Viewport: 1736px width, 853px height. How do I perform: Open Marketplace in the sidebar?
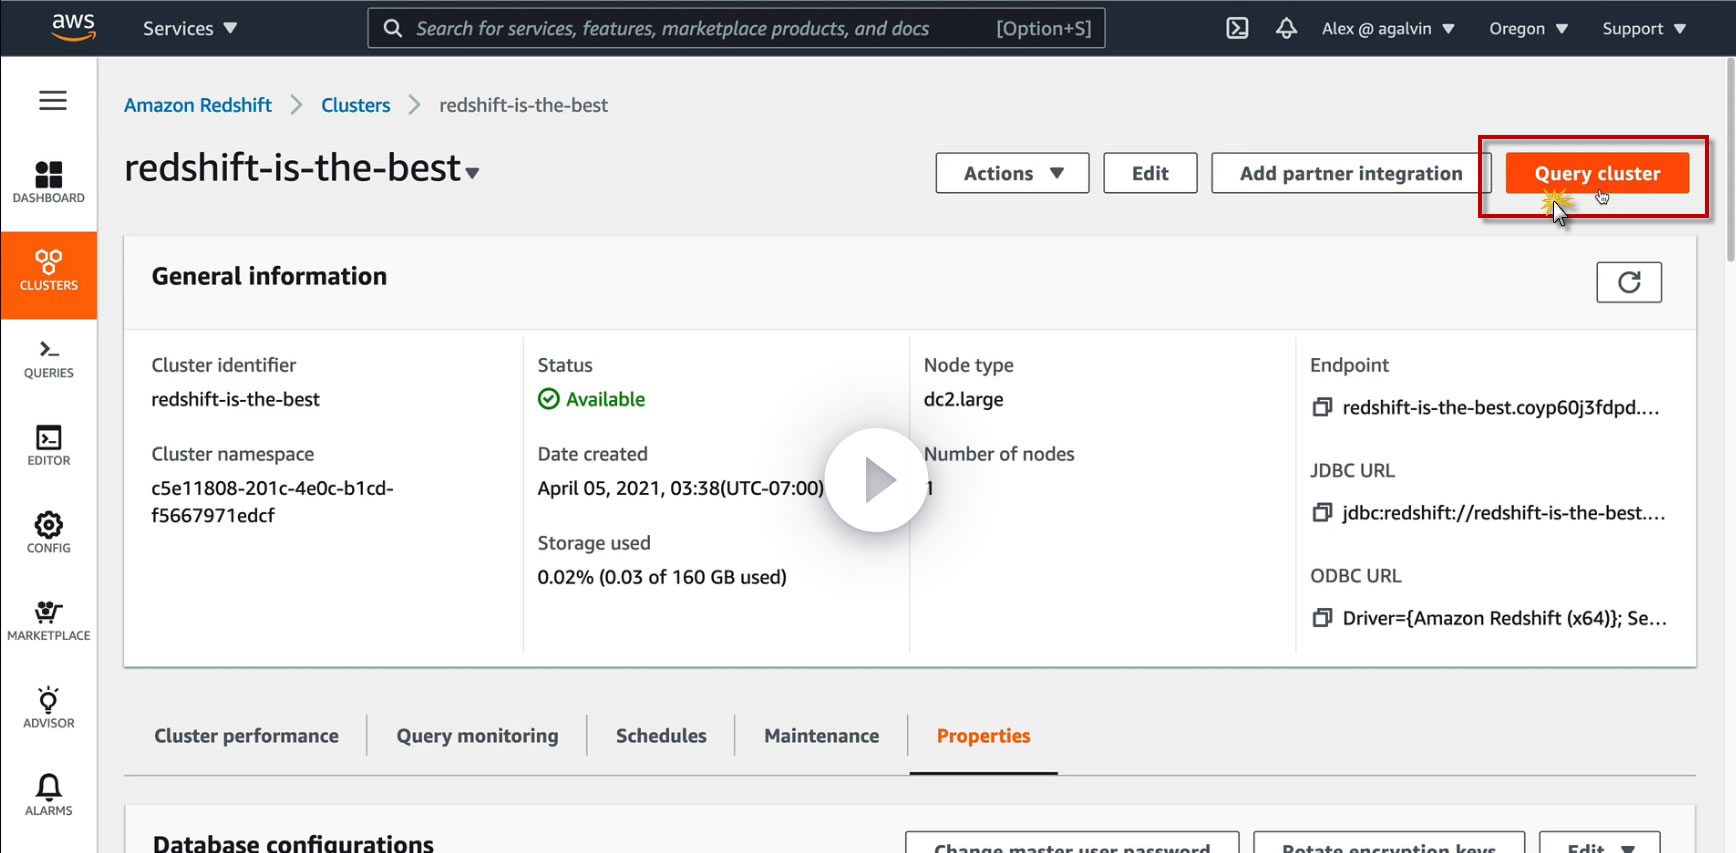[49, 621]
